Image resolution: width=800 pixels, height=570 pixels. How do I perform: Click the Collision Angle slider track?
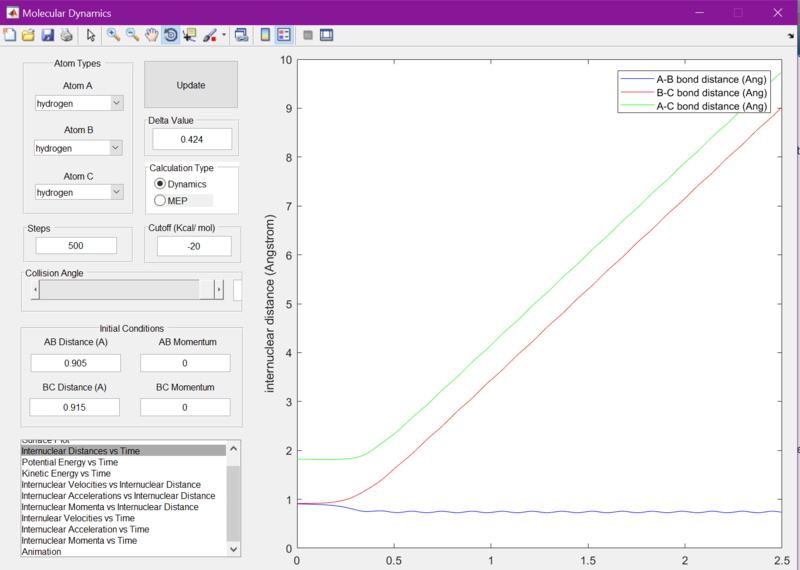click(x=127, y=289)
